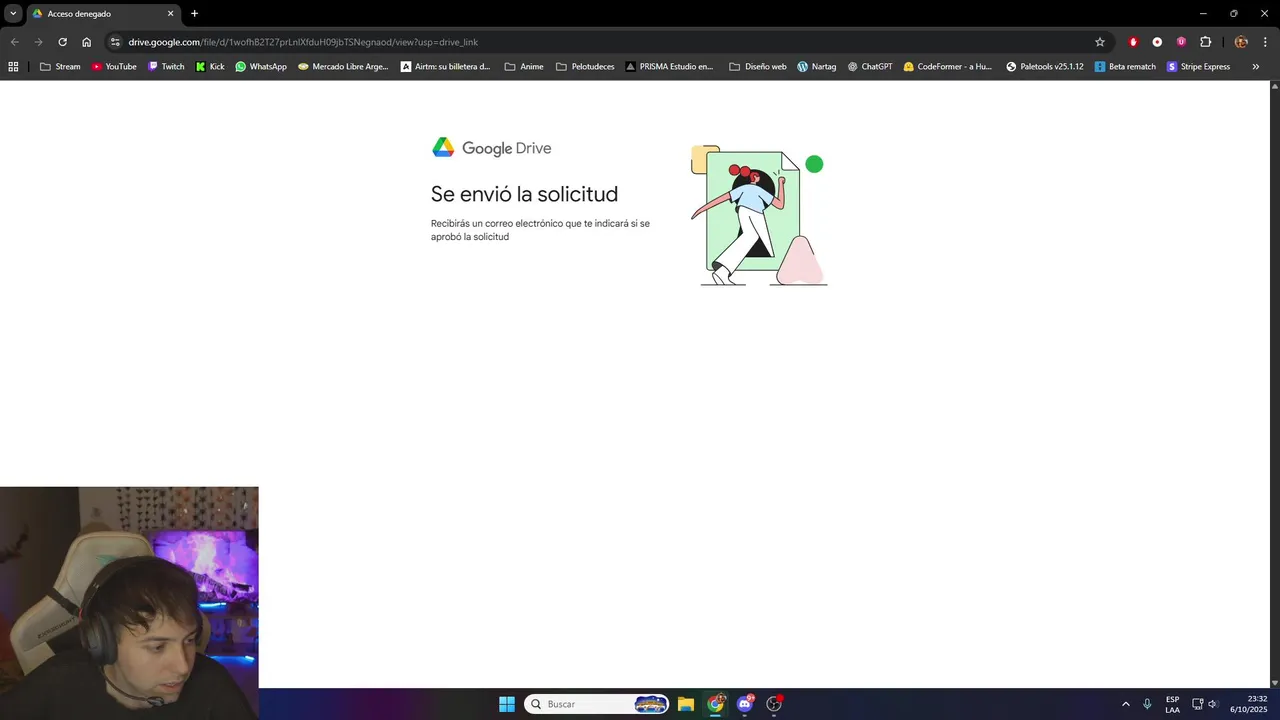Open Google Chrome from the taskbar
The height and width of the screenshot is (720, 1280).
[716, 704]
